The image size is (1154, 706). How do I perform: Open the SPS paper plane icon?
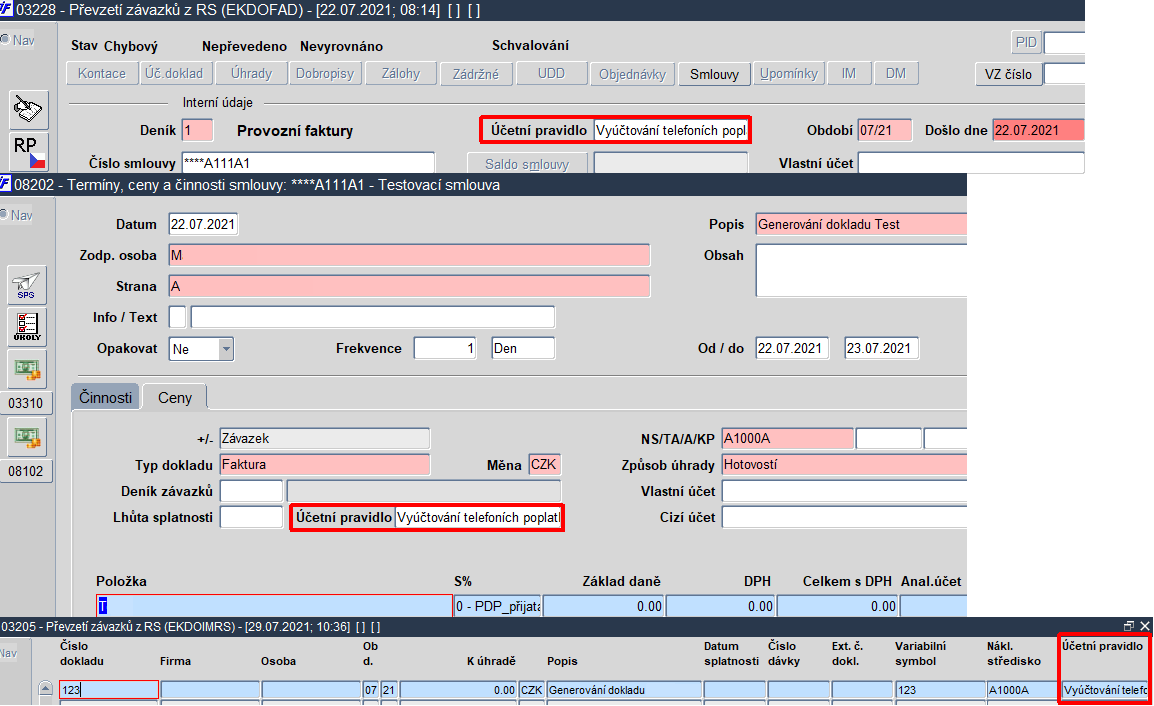[26, 285]
